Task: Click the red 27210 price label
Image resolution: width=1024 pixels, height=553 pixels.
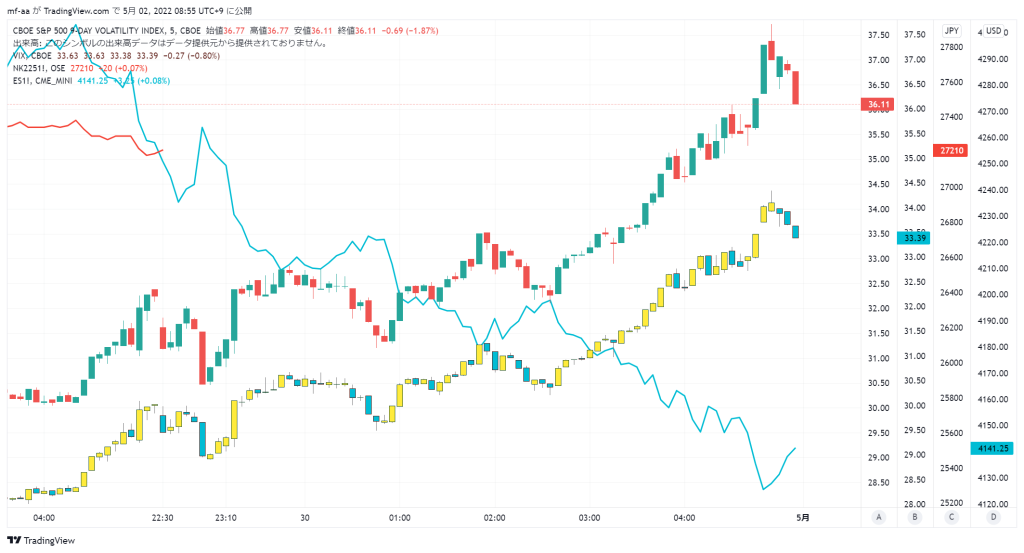Action: (951, 150)
